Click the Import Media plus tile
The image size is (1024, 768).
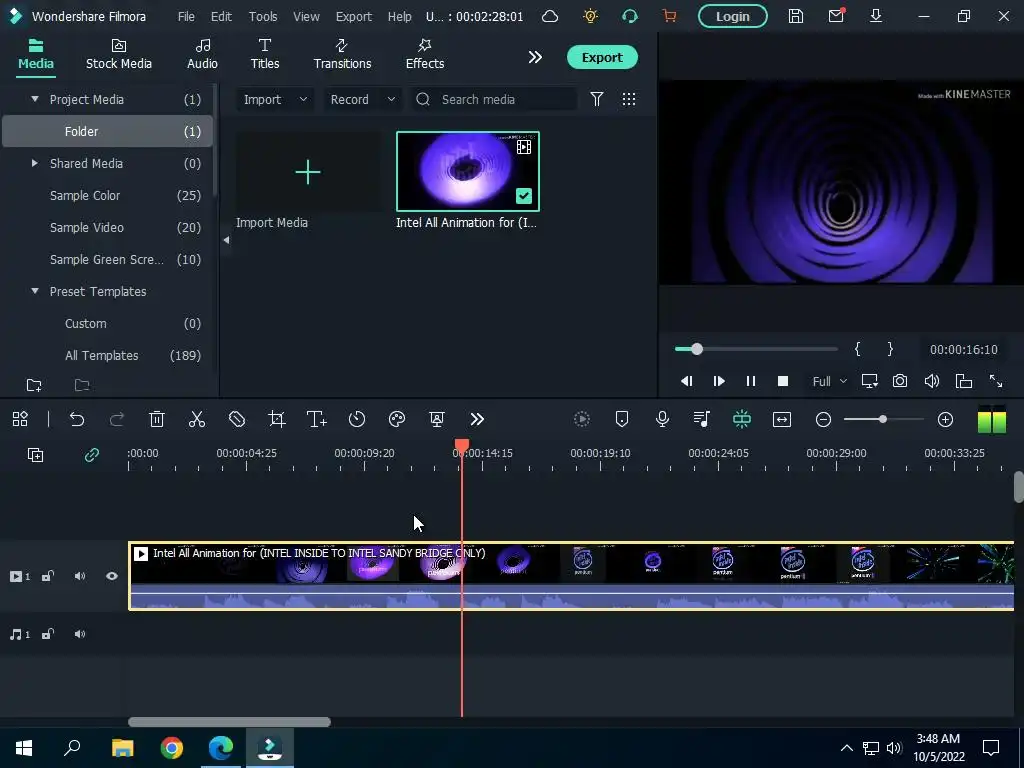pyautogui.click(x=308, y=172)
